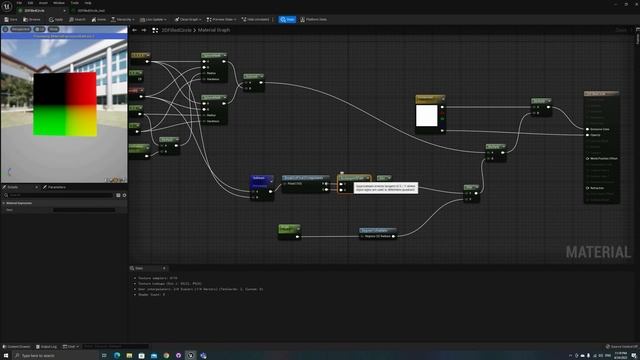The width and height of the screenshot is (640, 360).
Task: Go back in graph navigation history
Action: [x=135, y=30]
